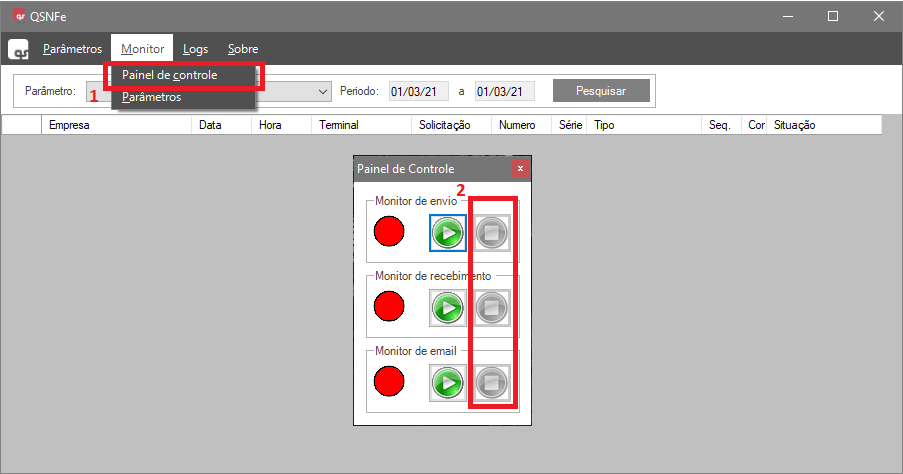Open the Parâmetros menu
The image size is (903, 474).
click(72, 49)
